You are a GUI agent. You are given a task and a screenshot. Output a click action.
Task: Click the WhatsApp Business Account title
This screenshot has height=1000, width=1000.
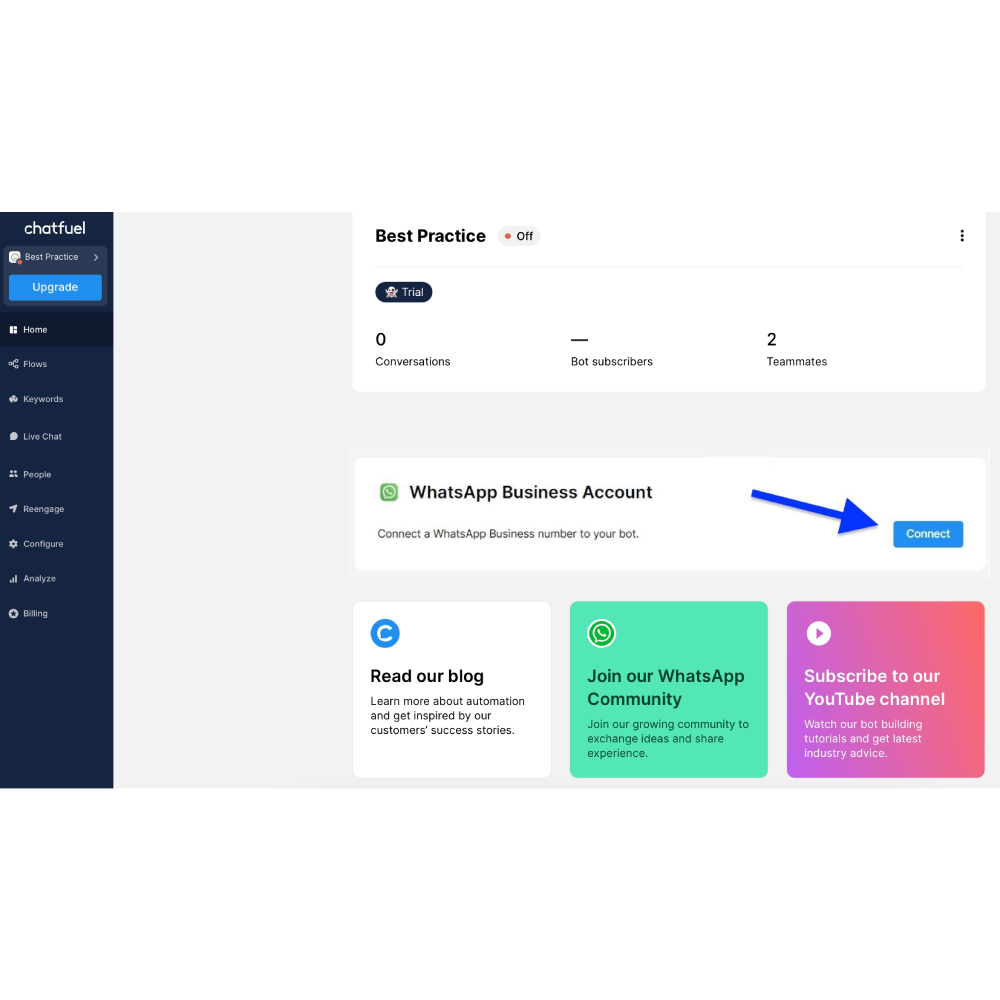click(531, 492)
